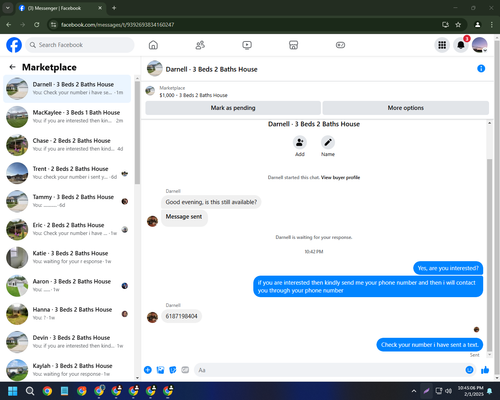500x400 pixels.
Task: Click 'Check your number i have sent a text' message
Action: [x=430, y=345]
